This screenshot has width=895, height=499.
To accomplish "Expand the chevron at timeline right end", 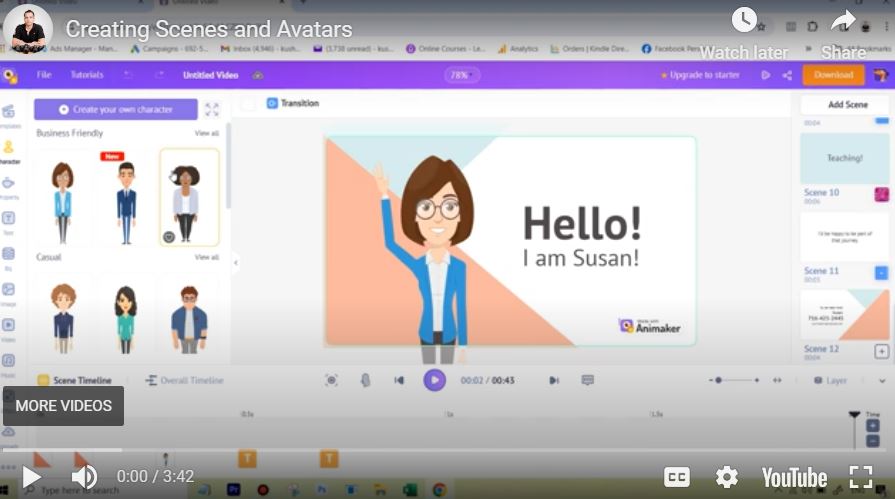I will tap(882, 381).
